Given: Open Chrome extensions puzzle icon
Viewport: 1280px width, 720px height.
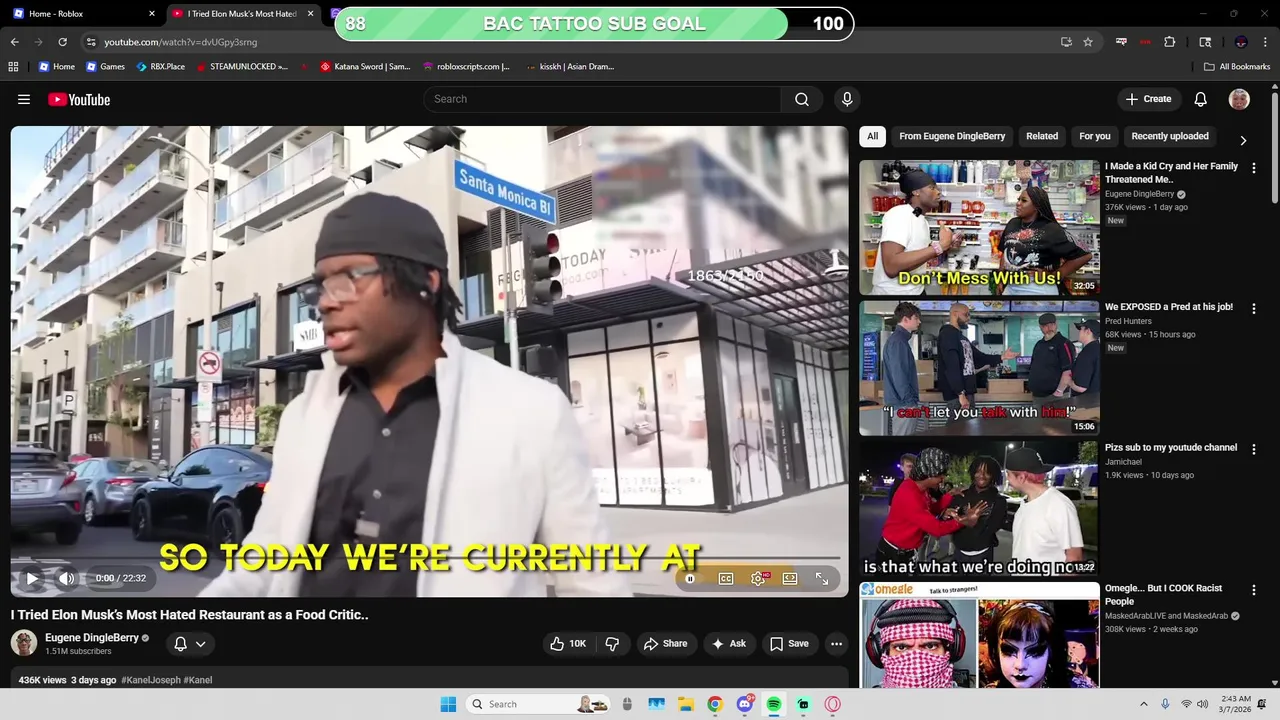Looking at the screenshot, I should (1170, 42).
